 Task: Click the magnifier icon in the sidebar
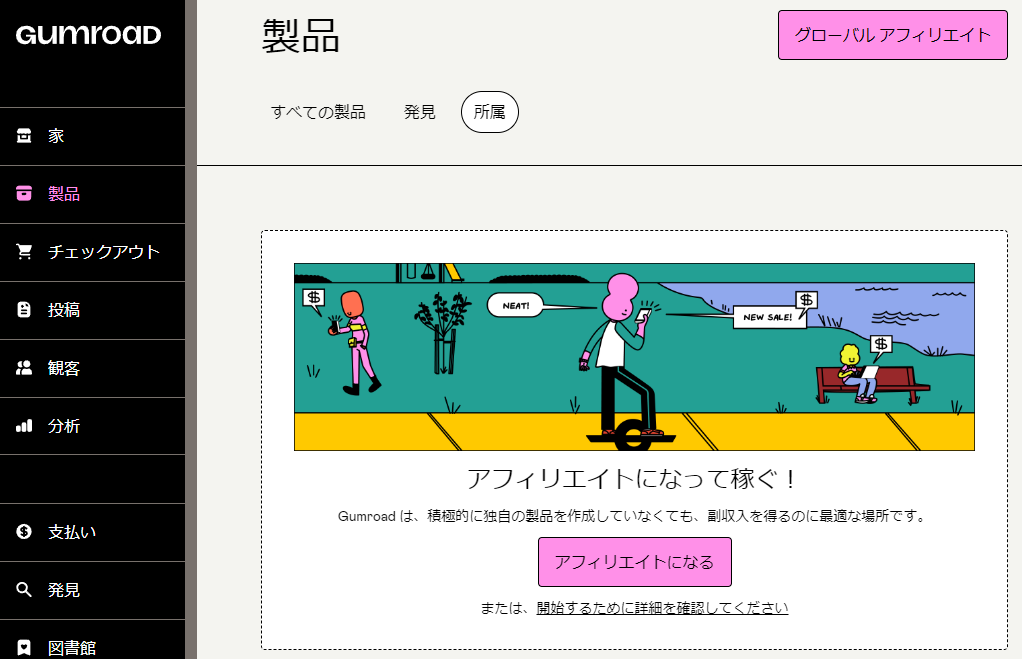[25, 590]
